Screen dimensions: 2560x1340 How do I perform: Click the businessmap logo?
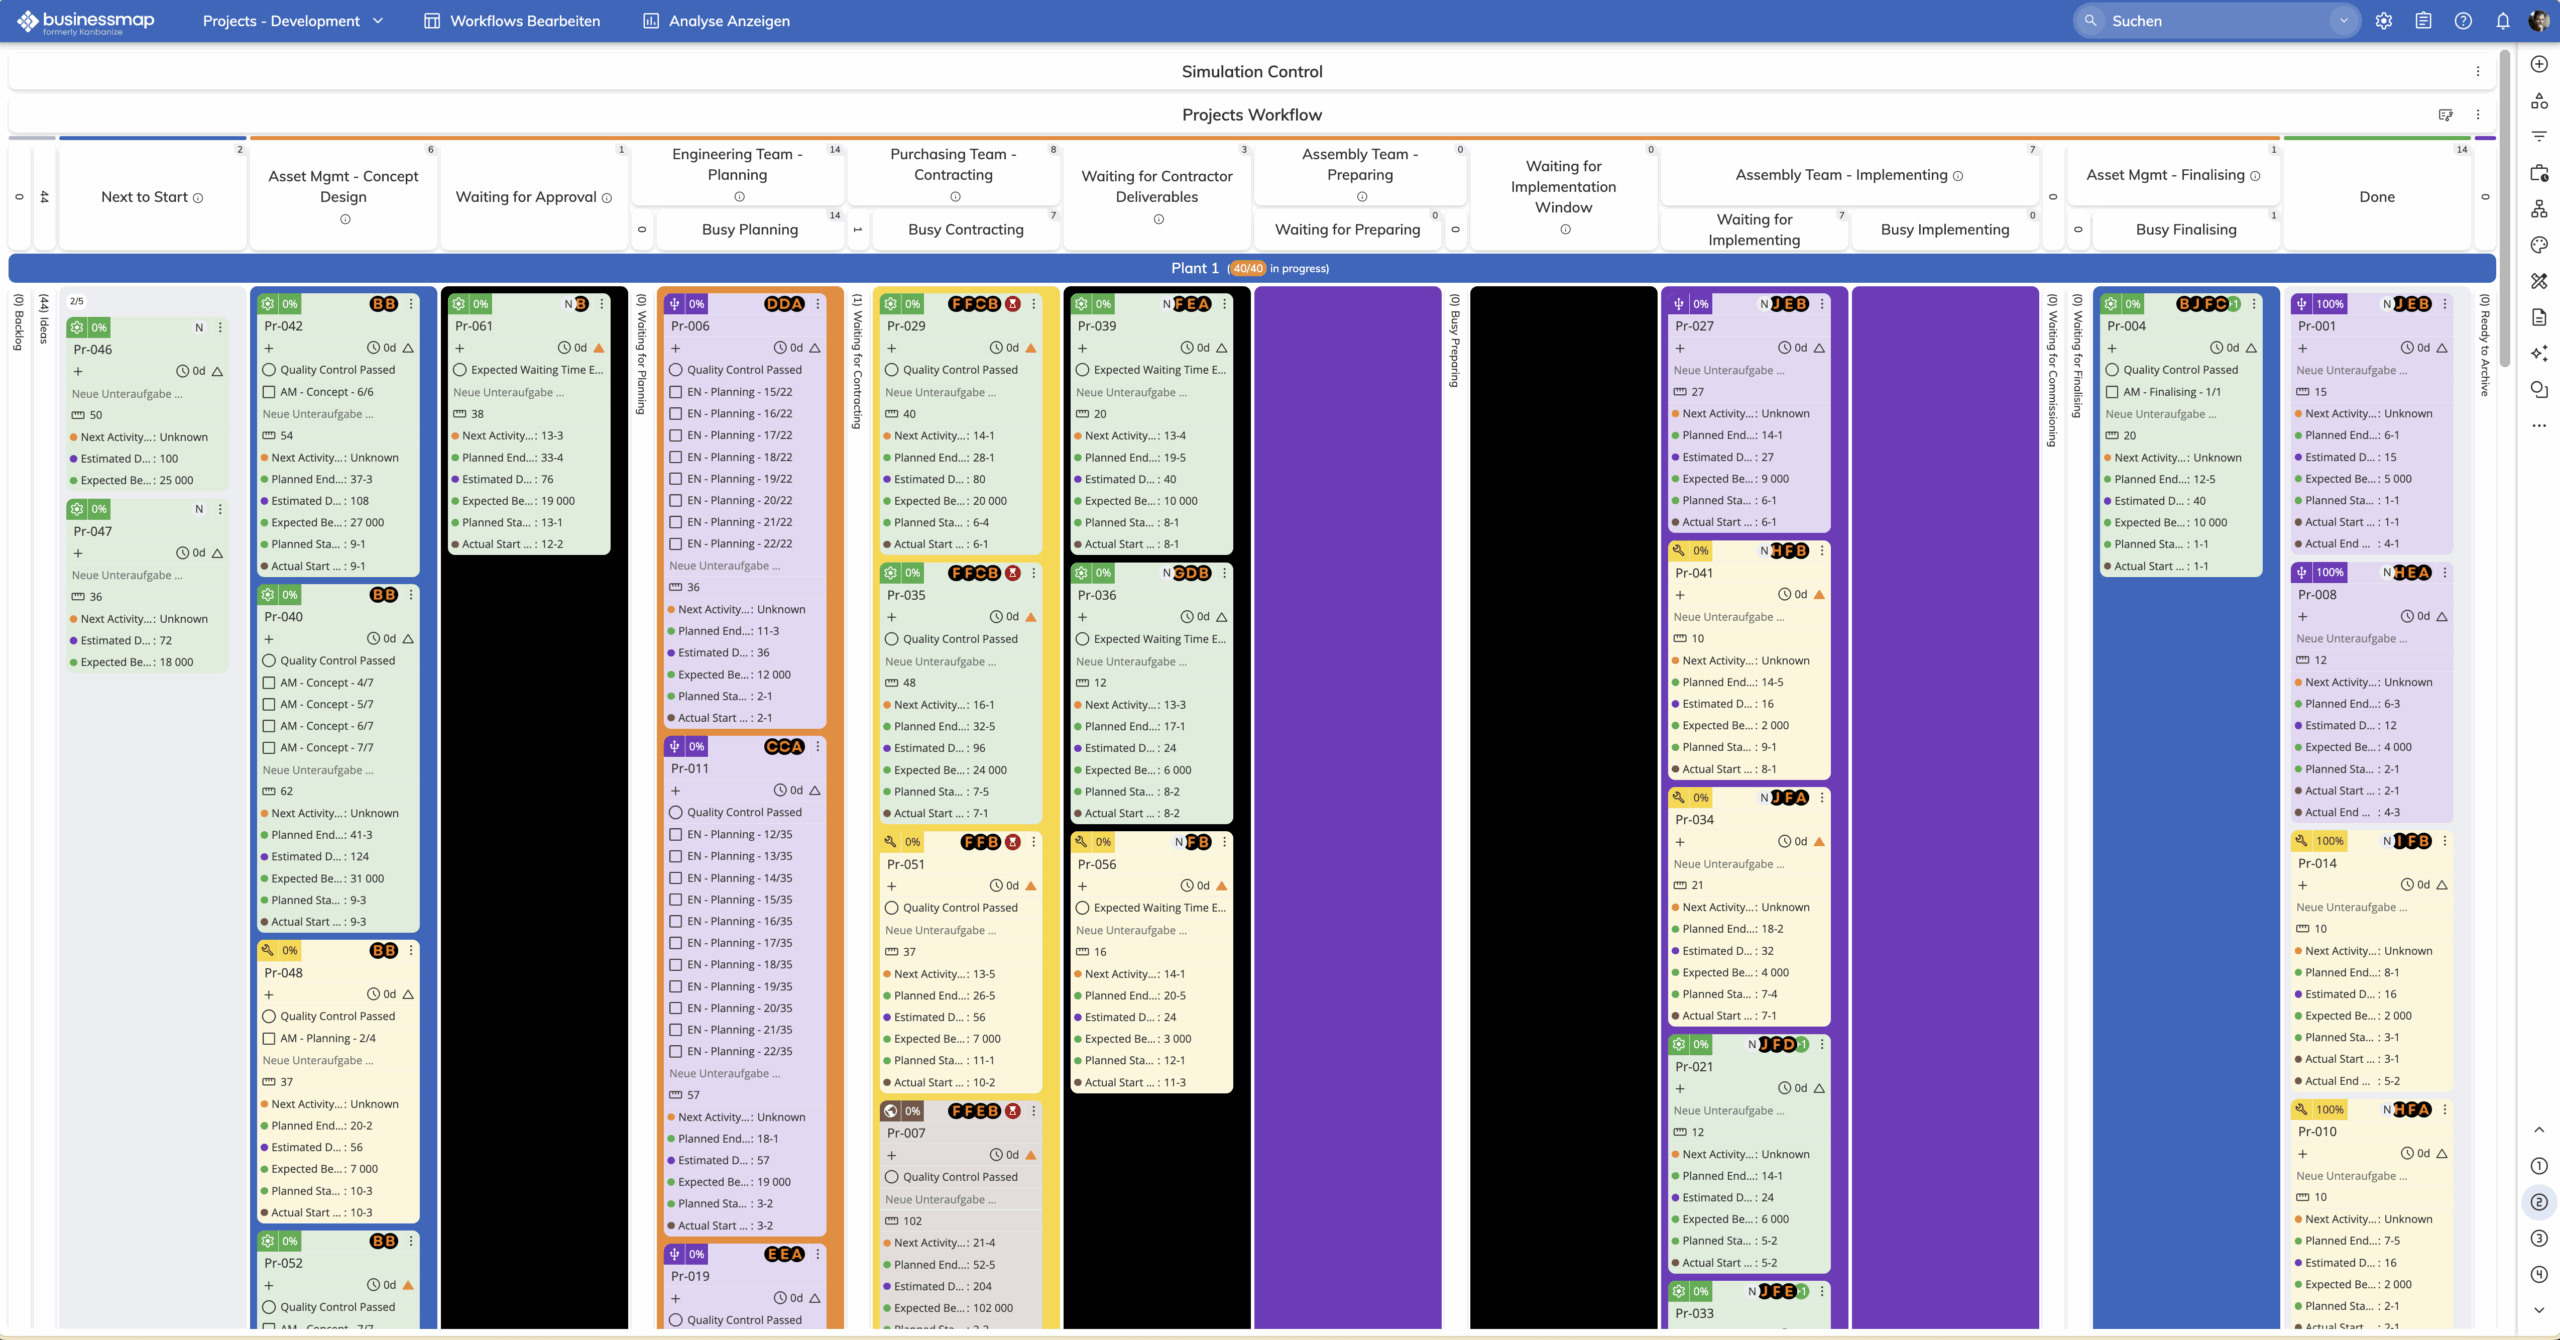85,20
